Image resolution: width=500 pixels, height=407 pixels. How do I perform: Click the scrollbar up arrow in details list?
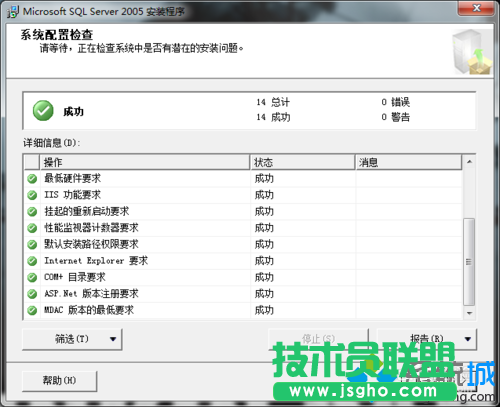(469, 162)
